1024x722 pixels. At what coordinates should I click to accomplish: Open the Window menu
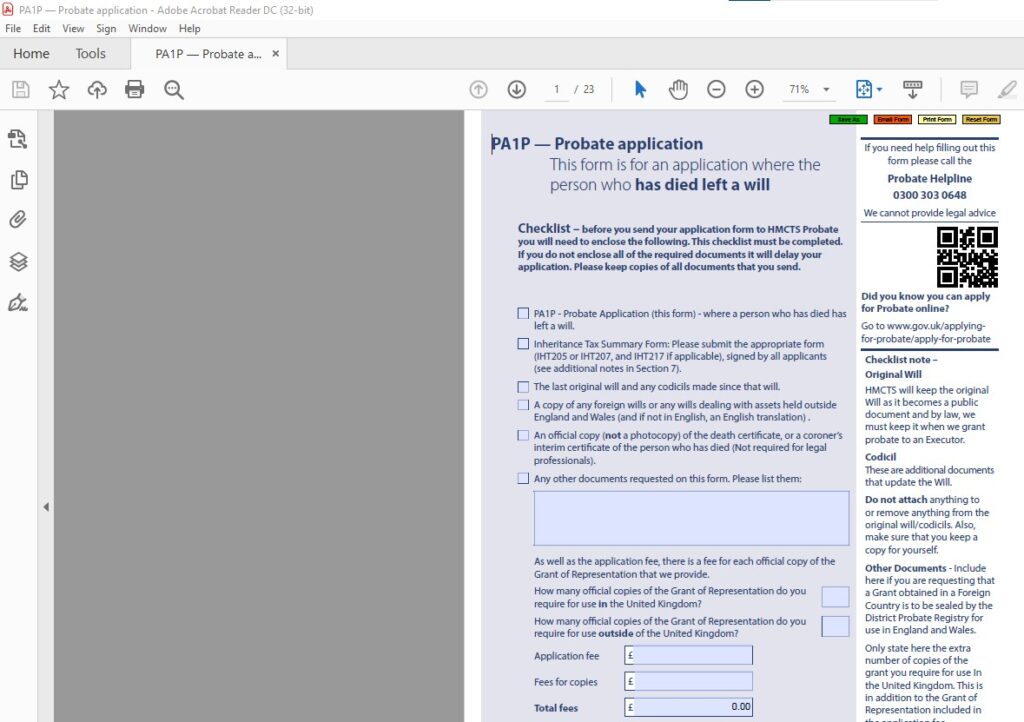click(x=147, y=29)
